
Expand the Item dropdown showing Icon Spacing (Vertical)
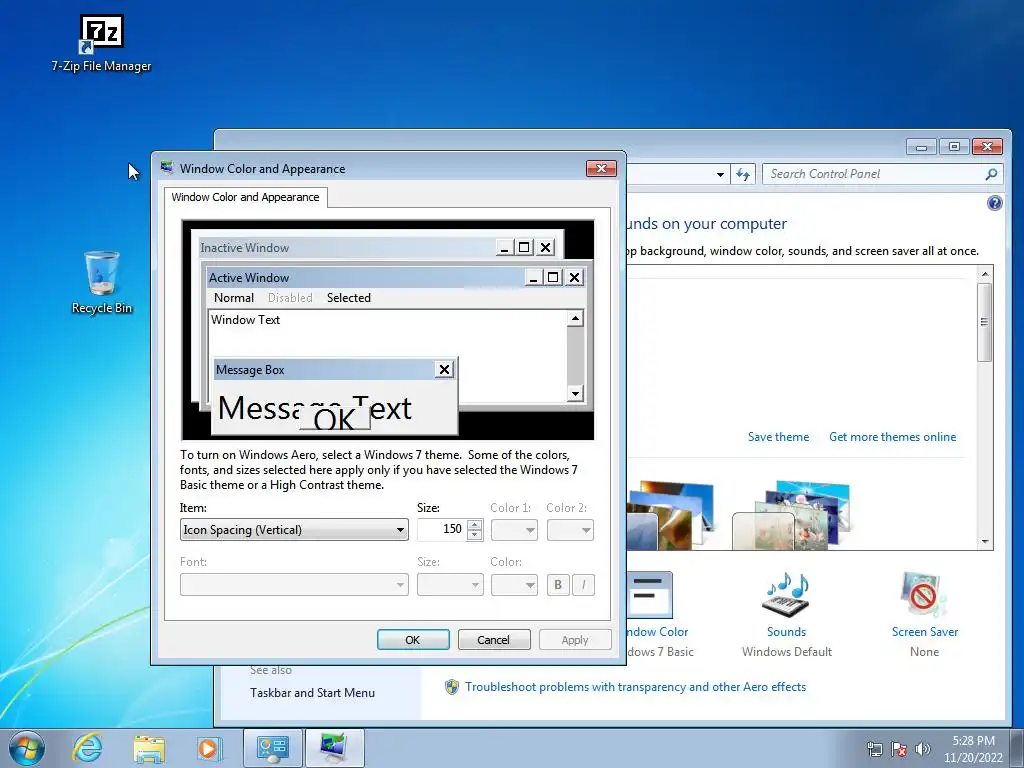pos(294,530)
